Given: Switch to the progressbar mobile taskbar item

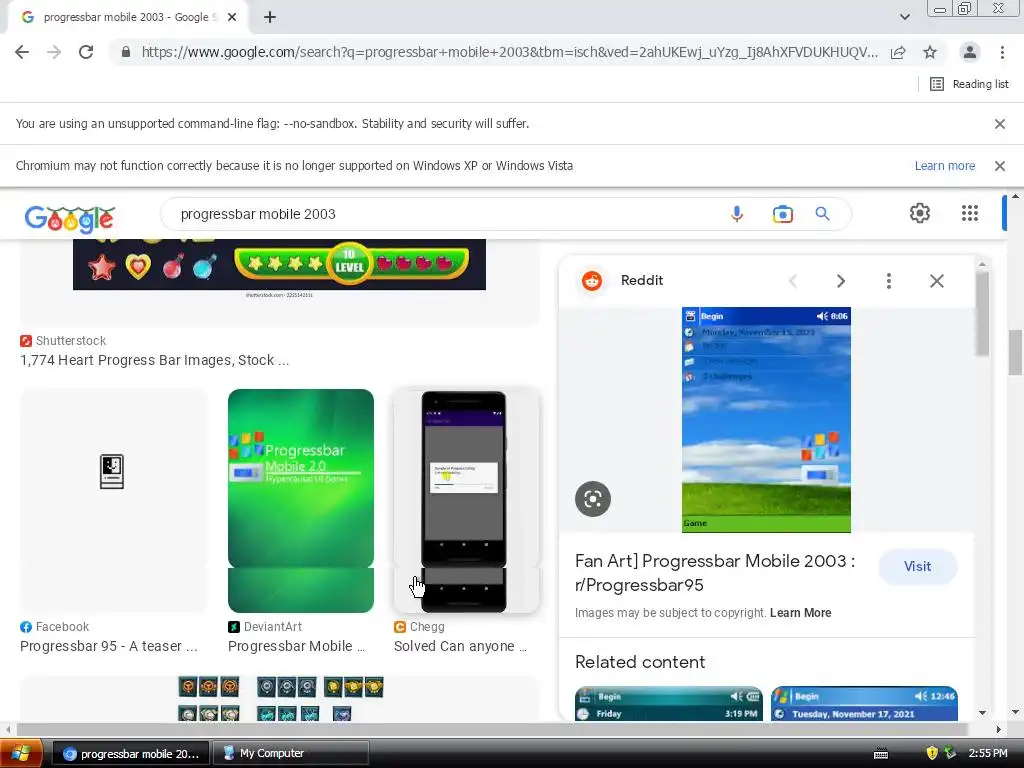Looking at the screenshot, I should (x=131, y=754).
